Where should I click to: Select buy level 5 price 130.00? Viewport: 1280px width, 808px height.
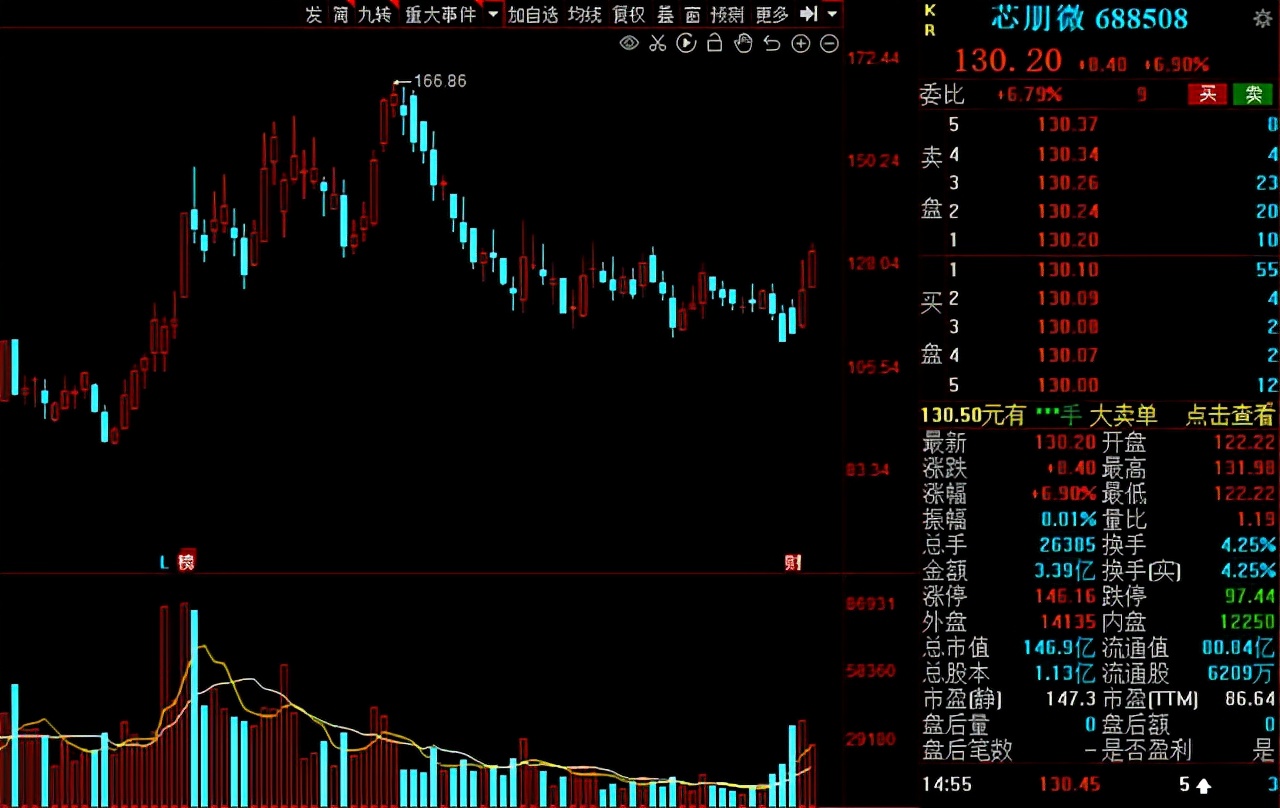coord(1068,384)
